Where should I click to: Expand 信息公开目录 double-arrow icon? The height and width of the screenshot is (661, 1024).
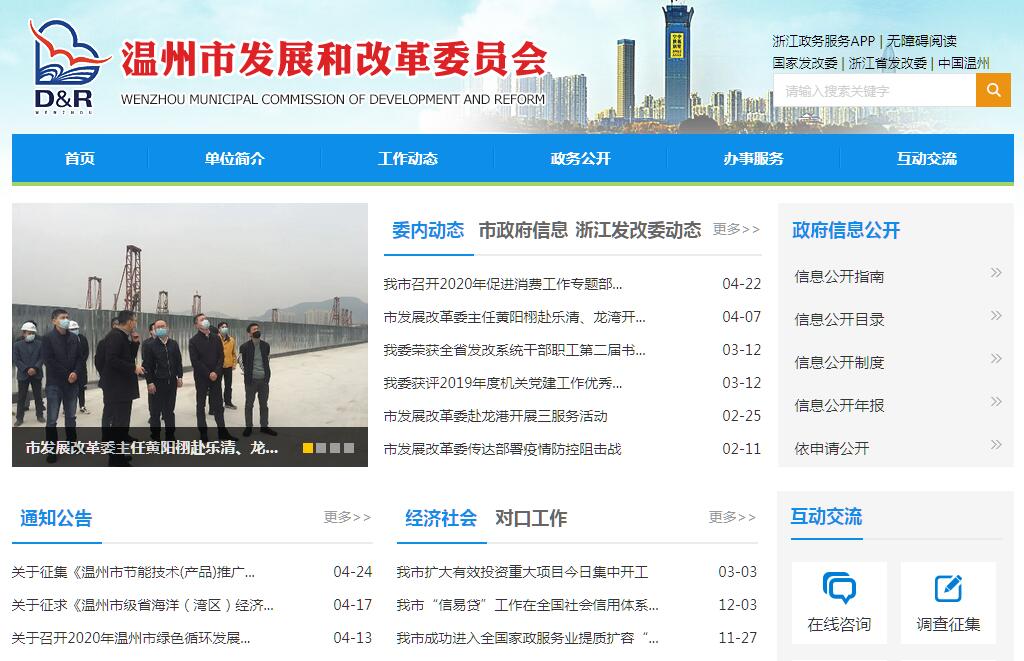pos(995,316)
